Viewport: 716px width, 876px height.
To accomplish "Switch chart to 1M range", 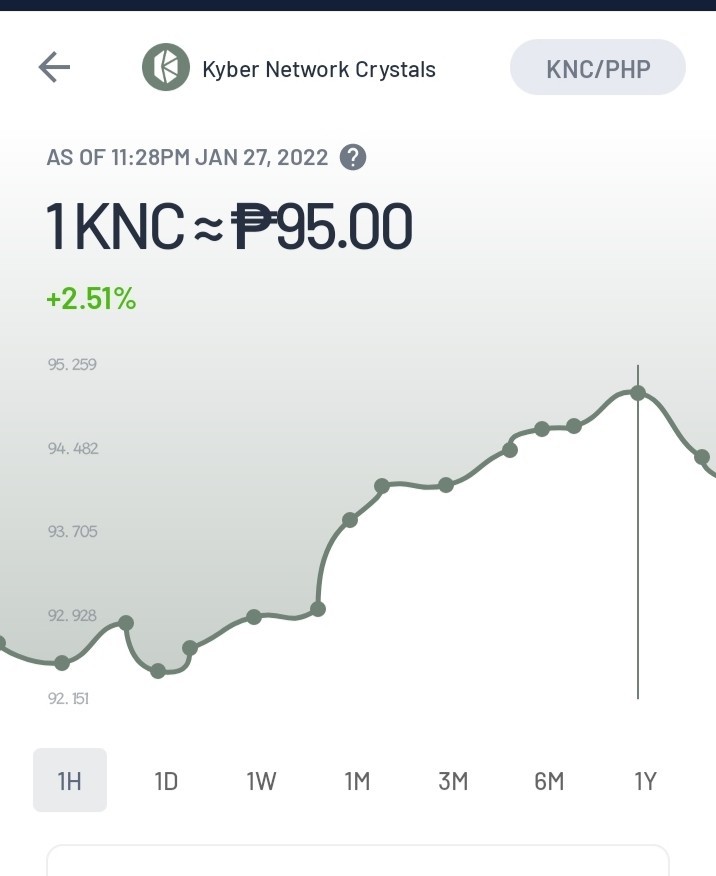I will [357, 780].
